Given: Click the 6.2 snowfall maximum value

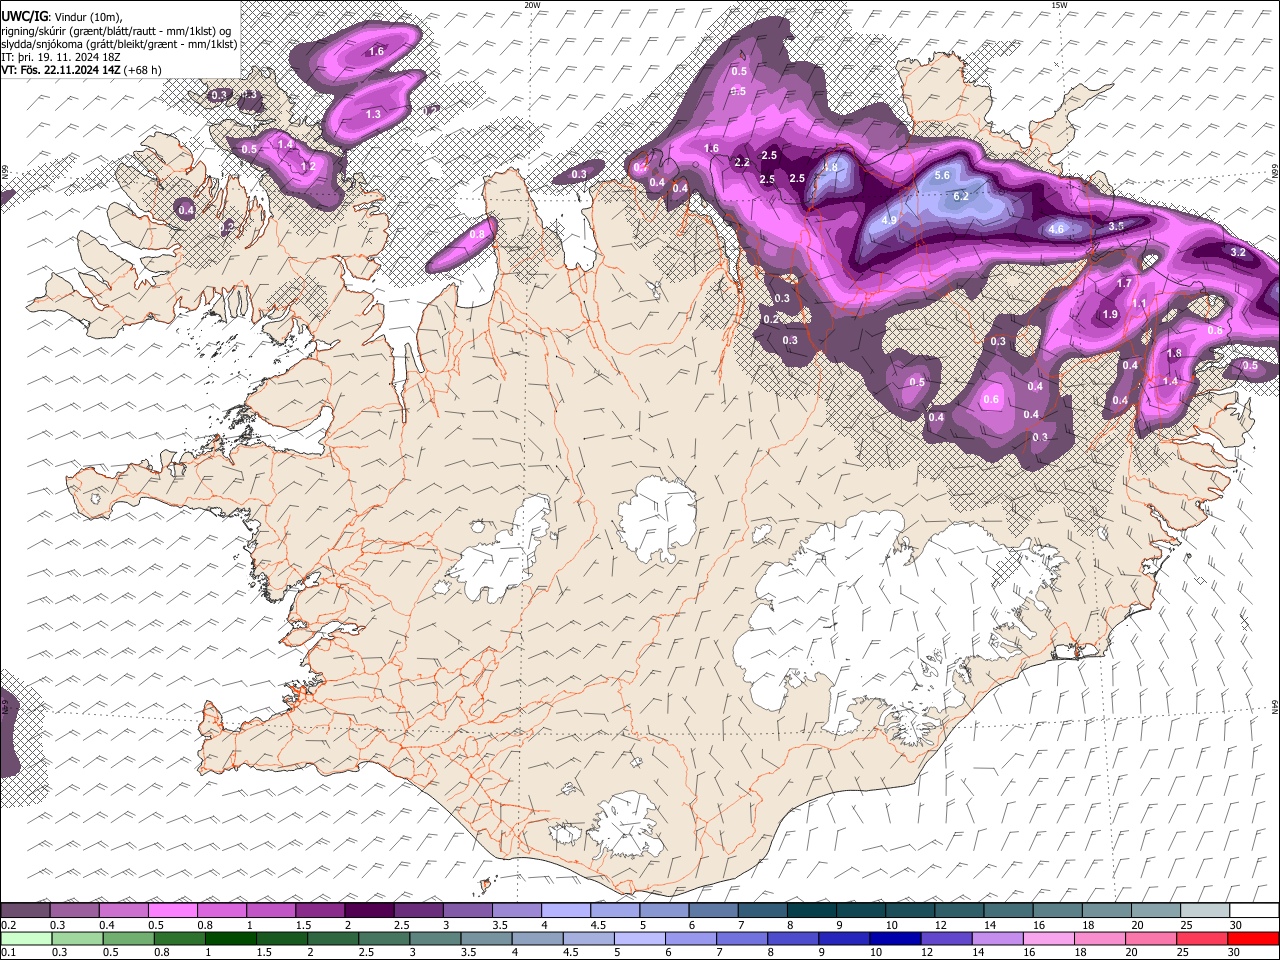Looking at the screenshot, I should tap(961, 196).
